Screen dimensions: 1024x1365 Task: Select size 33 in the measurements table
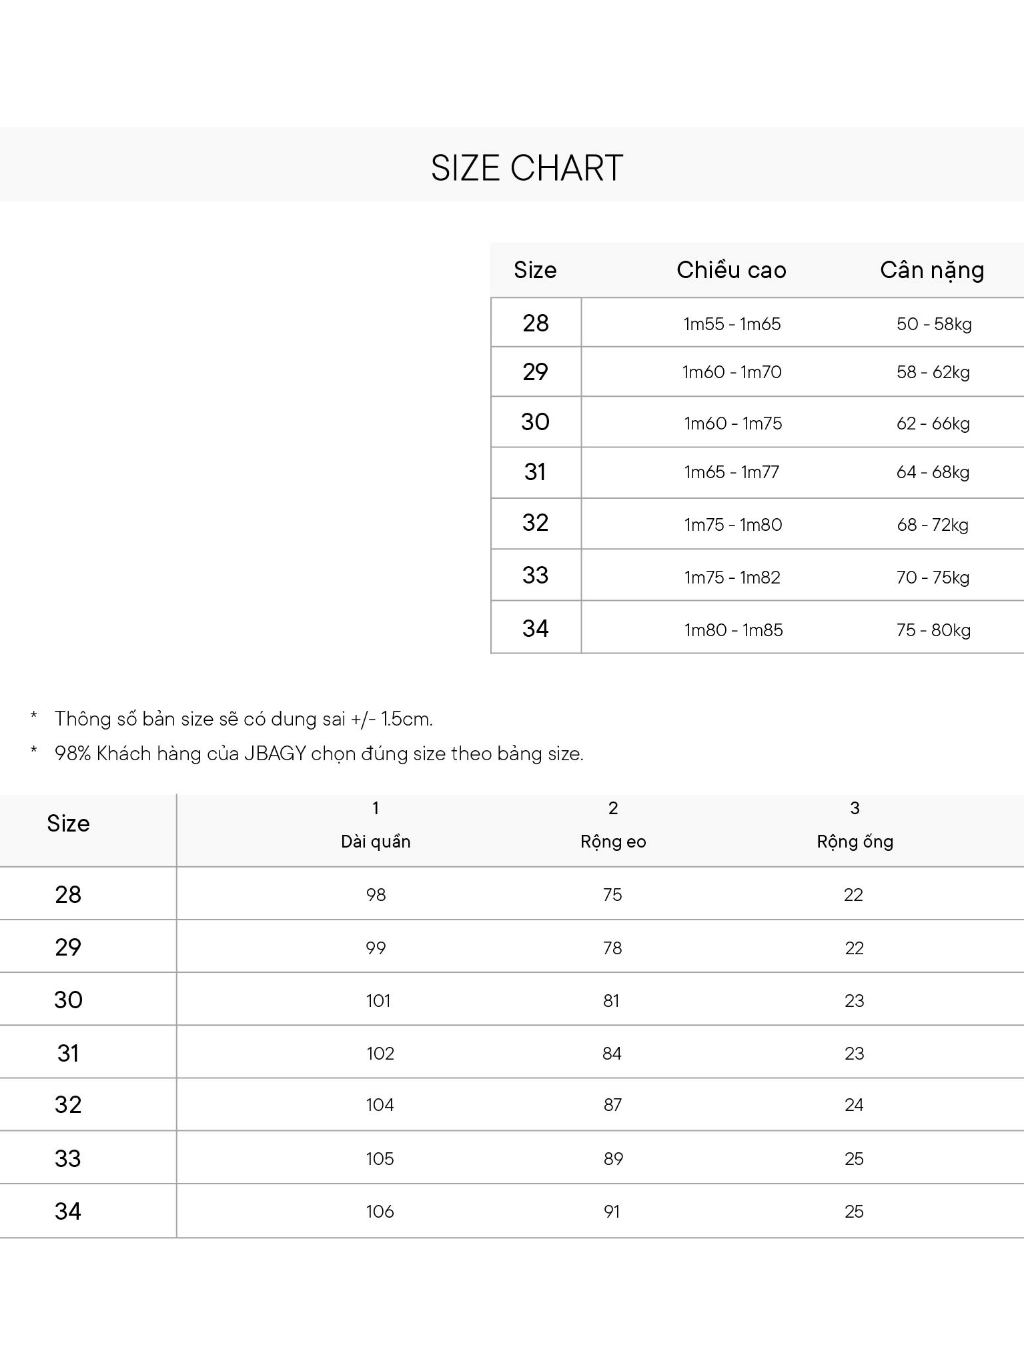68,1159
